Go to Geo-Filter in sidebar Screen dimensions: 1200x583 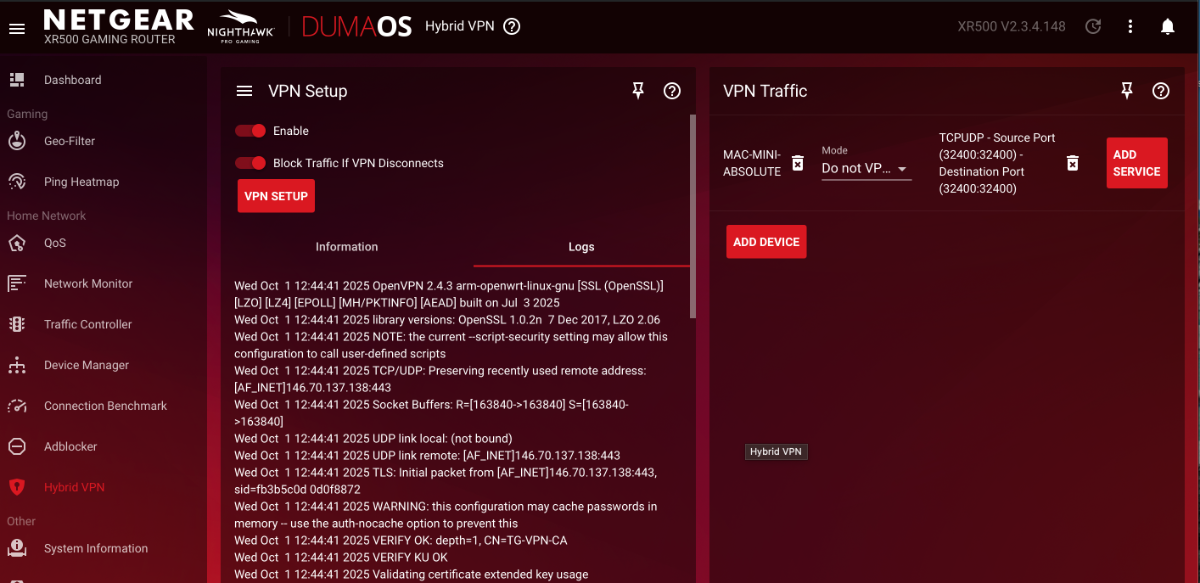coord(69,141)
